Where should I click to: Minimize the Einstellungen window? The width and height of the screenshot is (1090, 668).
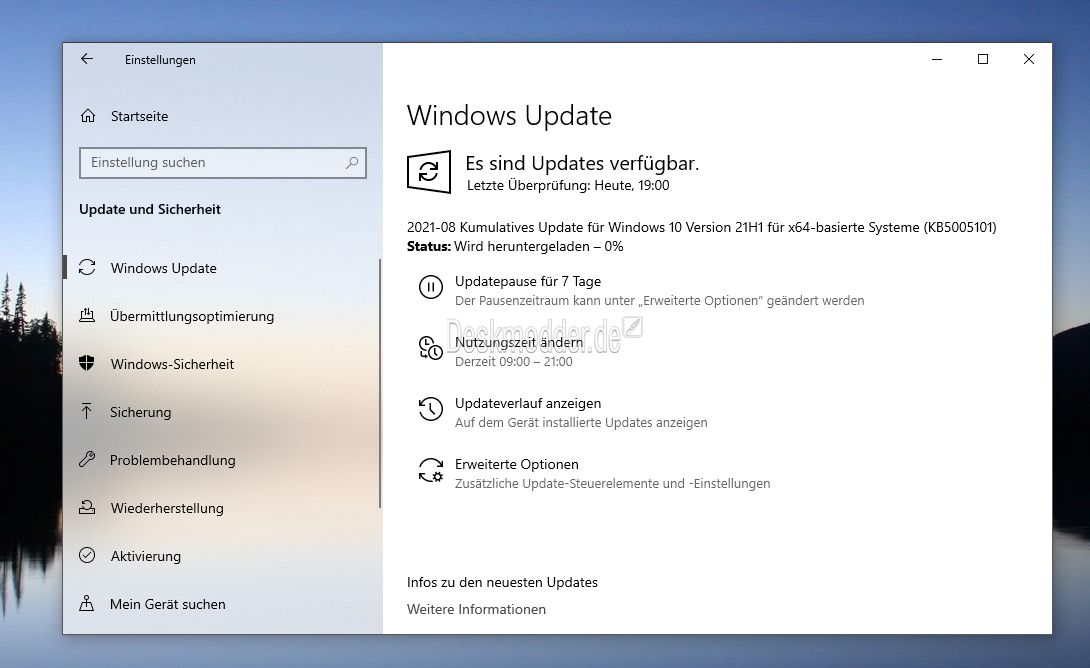tap(937, 59)
